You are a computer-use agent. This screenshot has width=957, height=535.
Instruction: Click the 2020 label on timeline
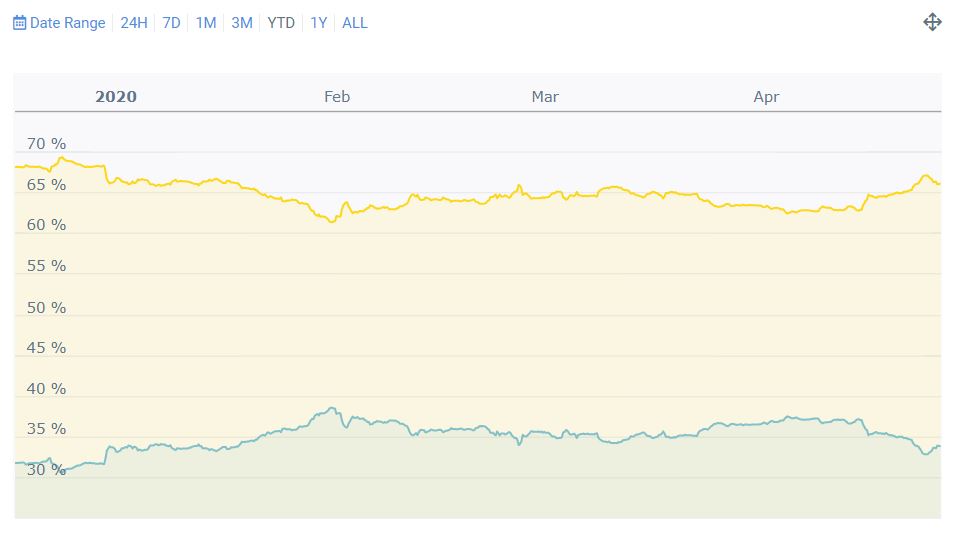116,97
